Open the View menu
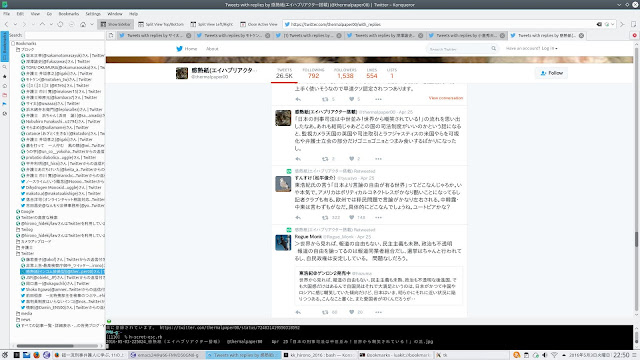640x360 pixels. pos(35,14)
